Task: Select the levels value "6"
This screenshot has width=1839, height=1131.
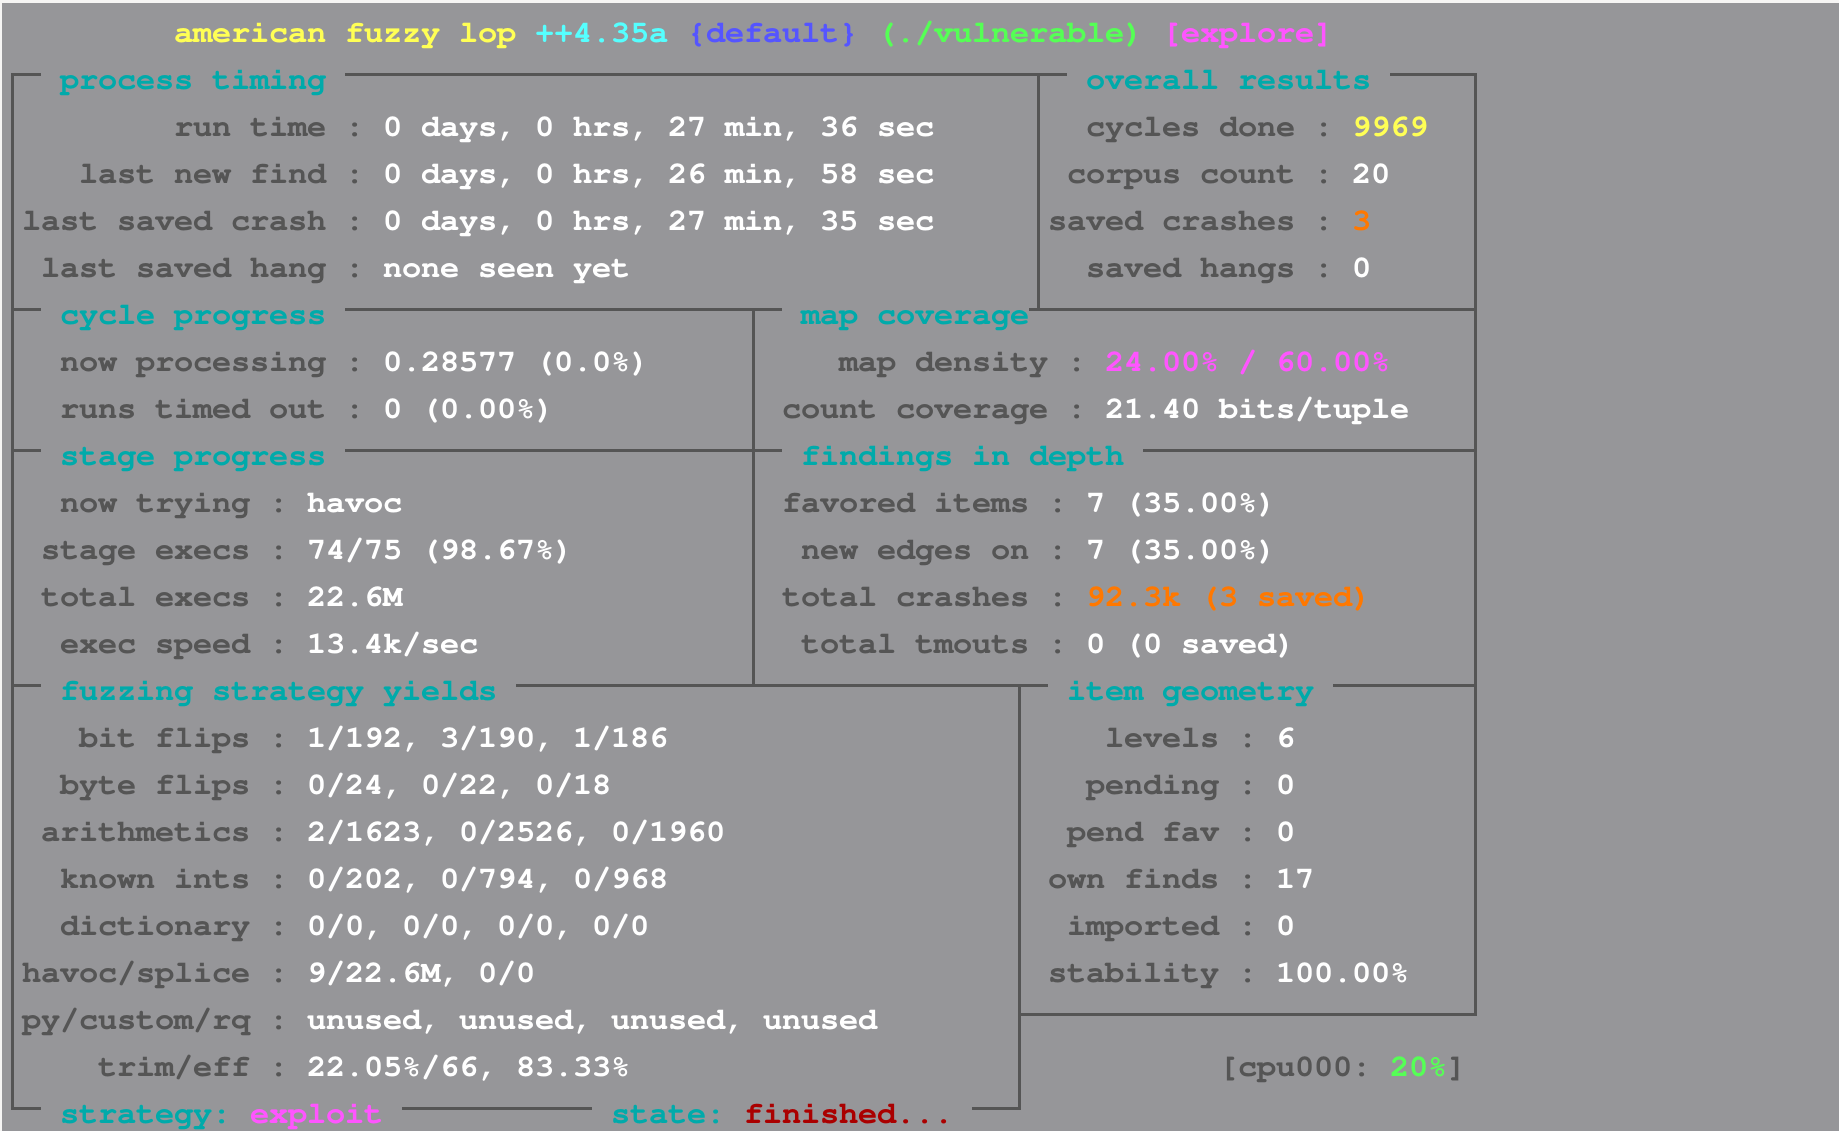Action: coord(1285,739)
